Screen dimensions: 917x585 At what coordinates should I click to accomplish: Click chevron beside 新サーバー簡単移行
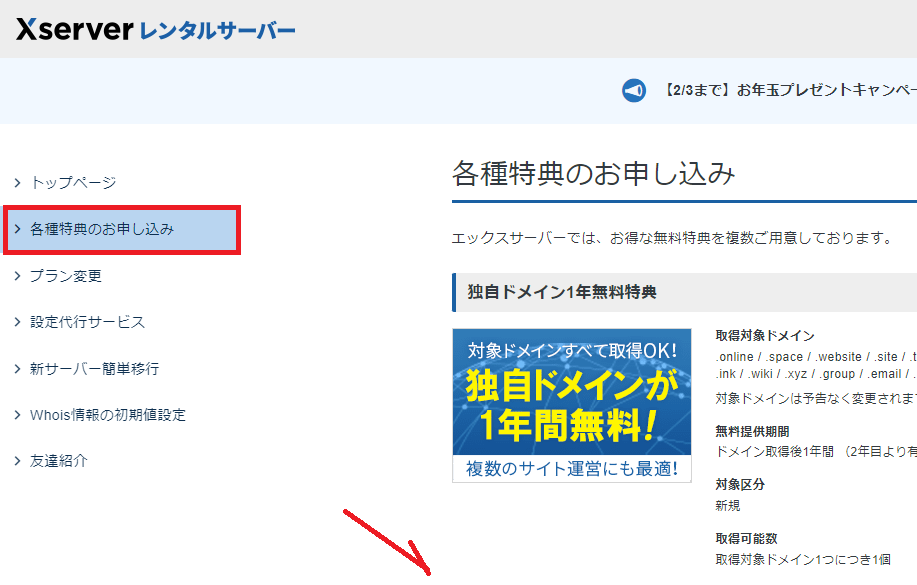[x=17, y=369]
